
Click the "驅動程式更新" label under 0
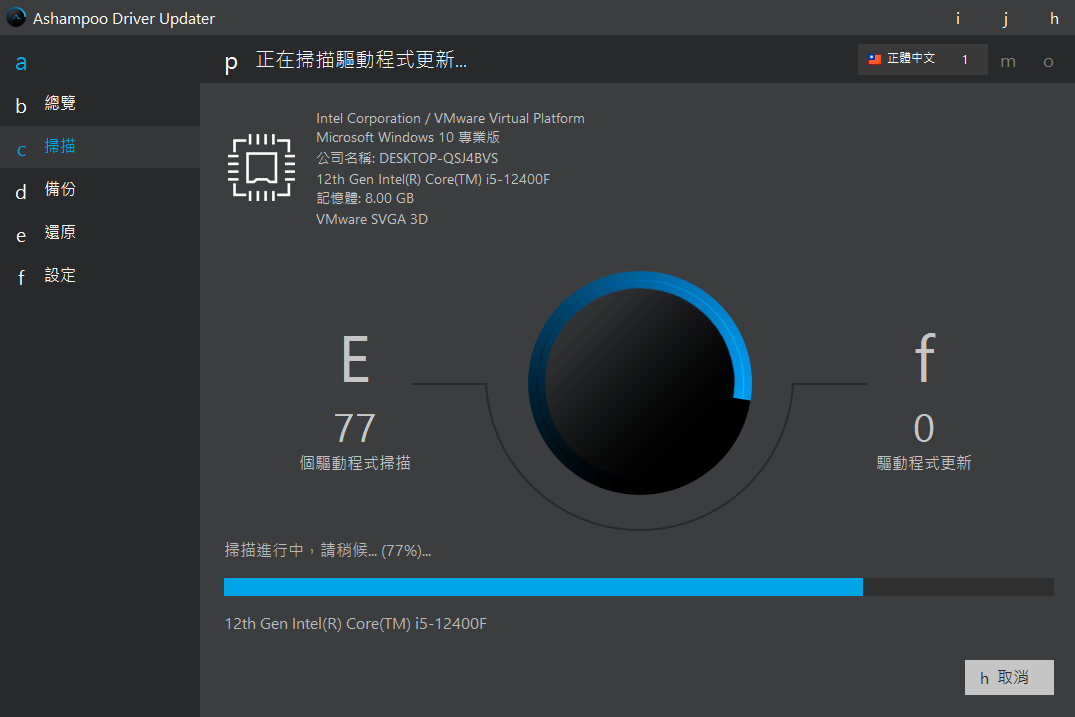pyautogui.click(x=924, y=463)
